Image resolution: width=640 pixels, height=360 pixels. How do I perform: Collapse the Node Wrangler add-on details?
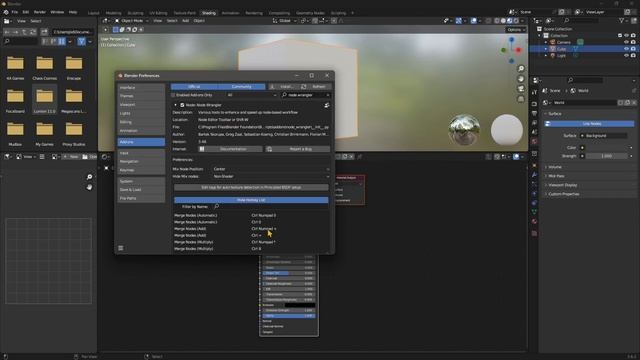point(176,105)
